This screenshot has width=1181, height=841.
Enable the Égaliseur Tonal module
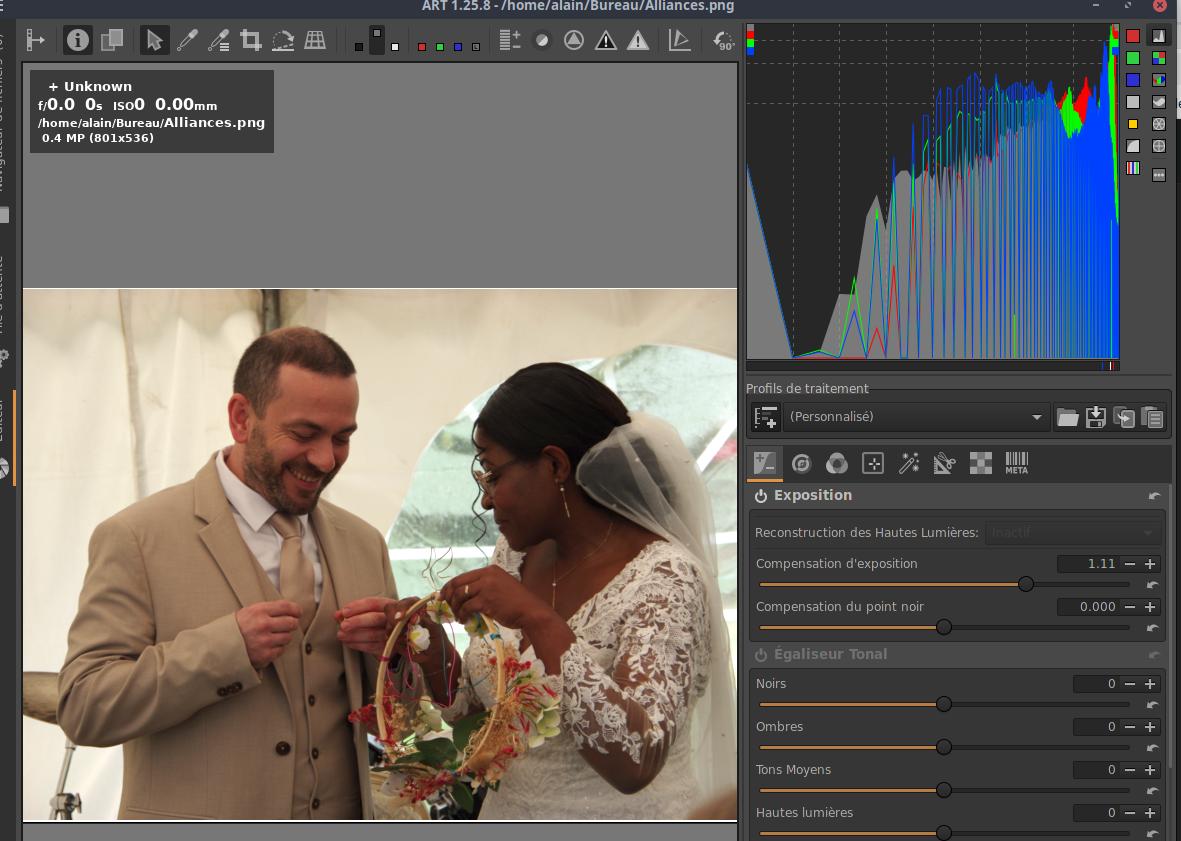[x=761, y=655]
